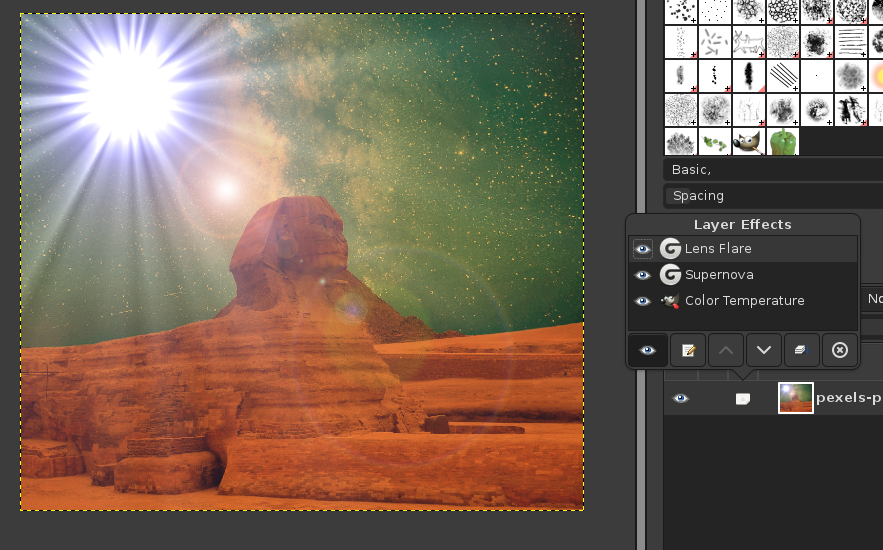The width and height of the screenshot is (883, 550).
Task: Click the Sphinx image on the canvas
Action: [x=302, y=262]
